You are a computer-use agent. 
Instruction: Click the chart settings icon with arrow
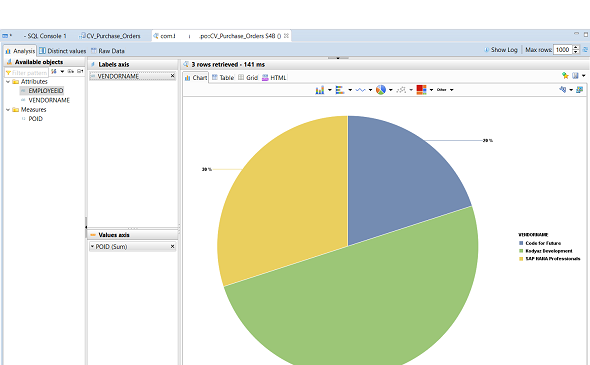(563, 90)
